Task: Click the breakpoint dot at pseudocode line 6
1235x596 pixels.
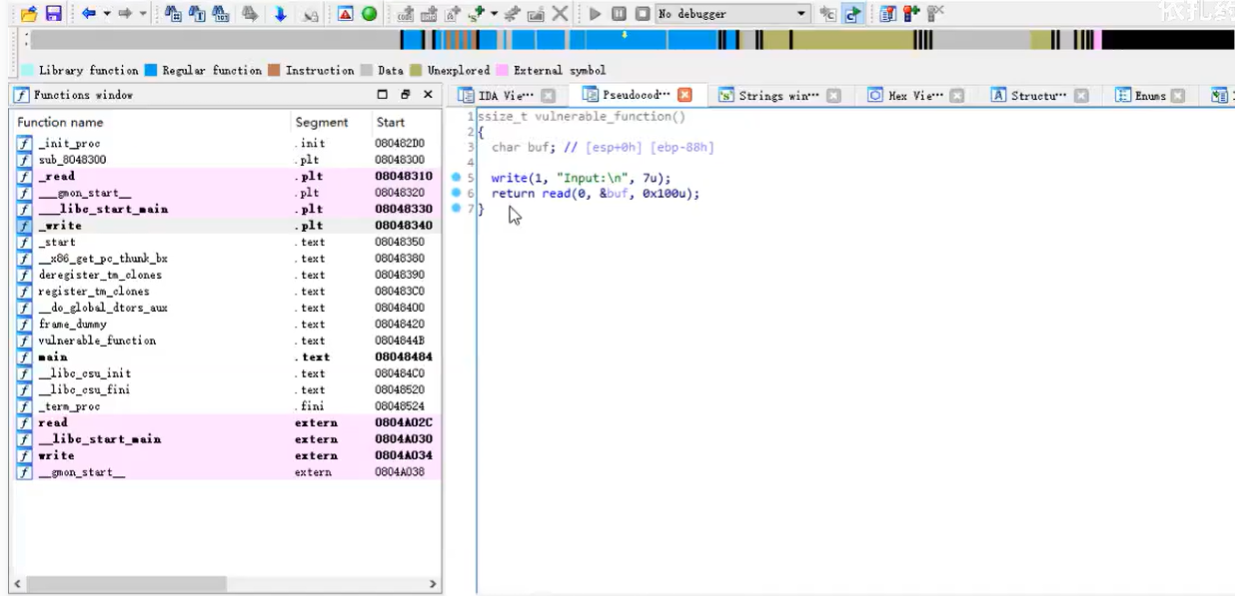Action: click(456, 193)
